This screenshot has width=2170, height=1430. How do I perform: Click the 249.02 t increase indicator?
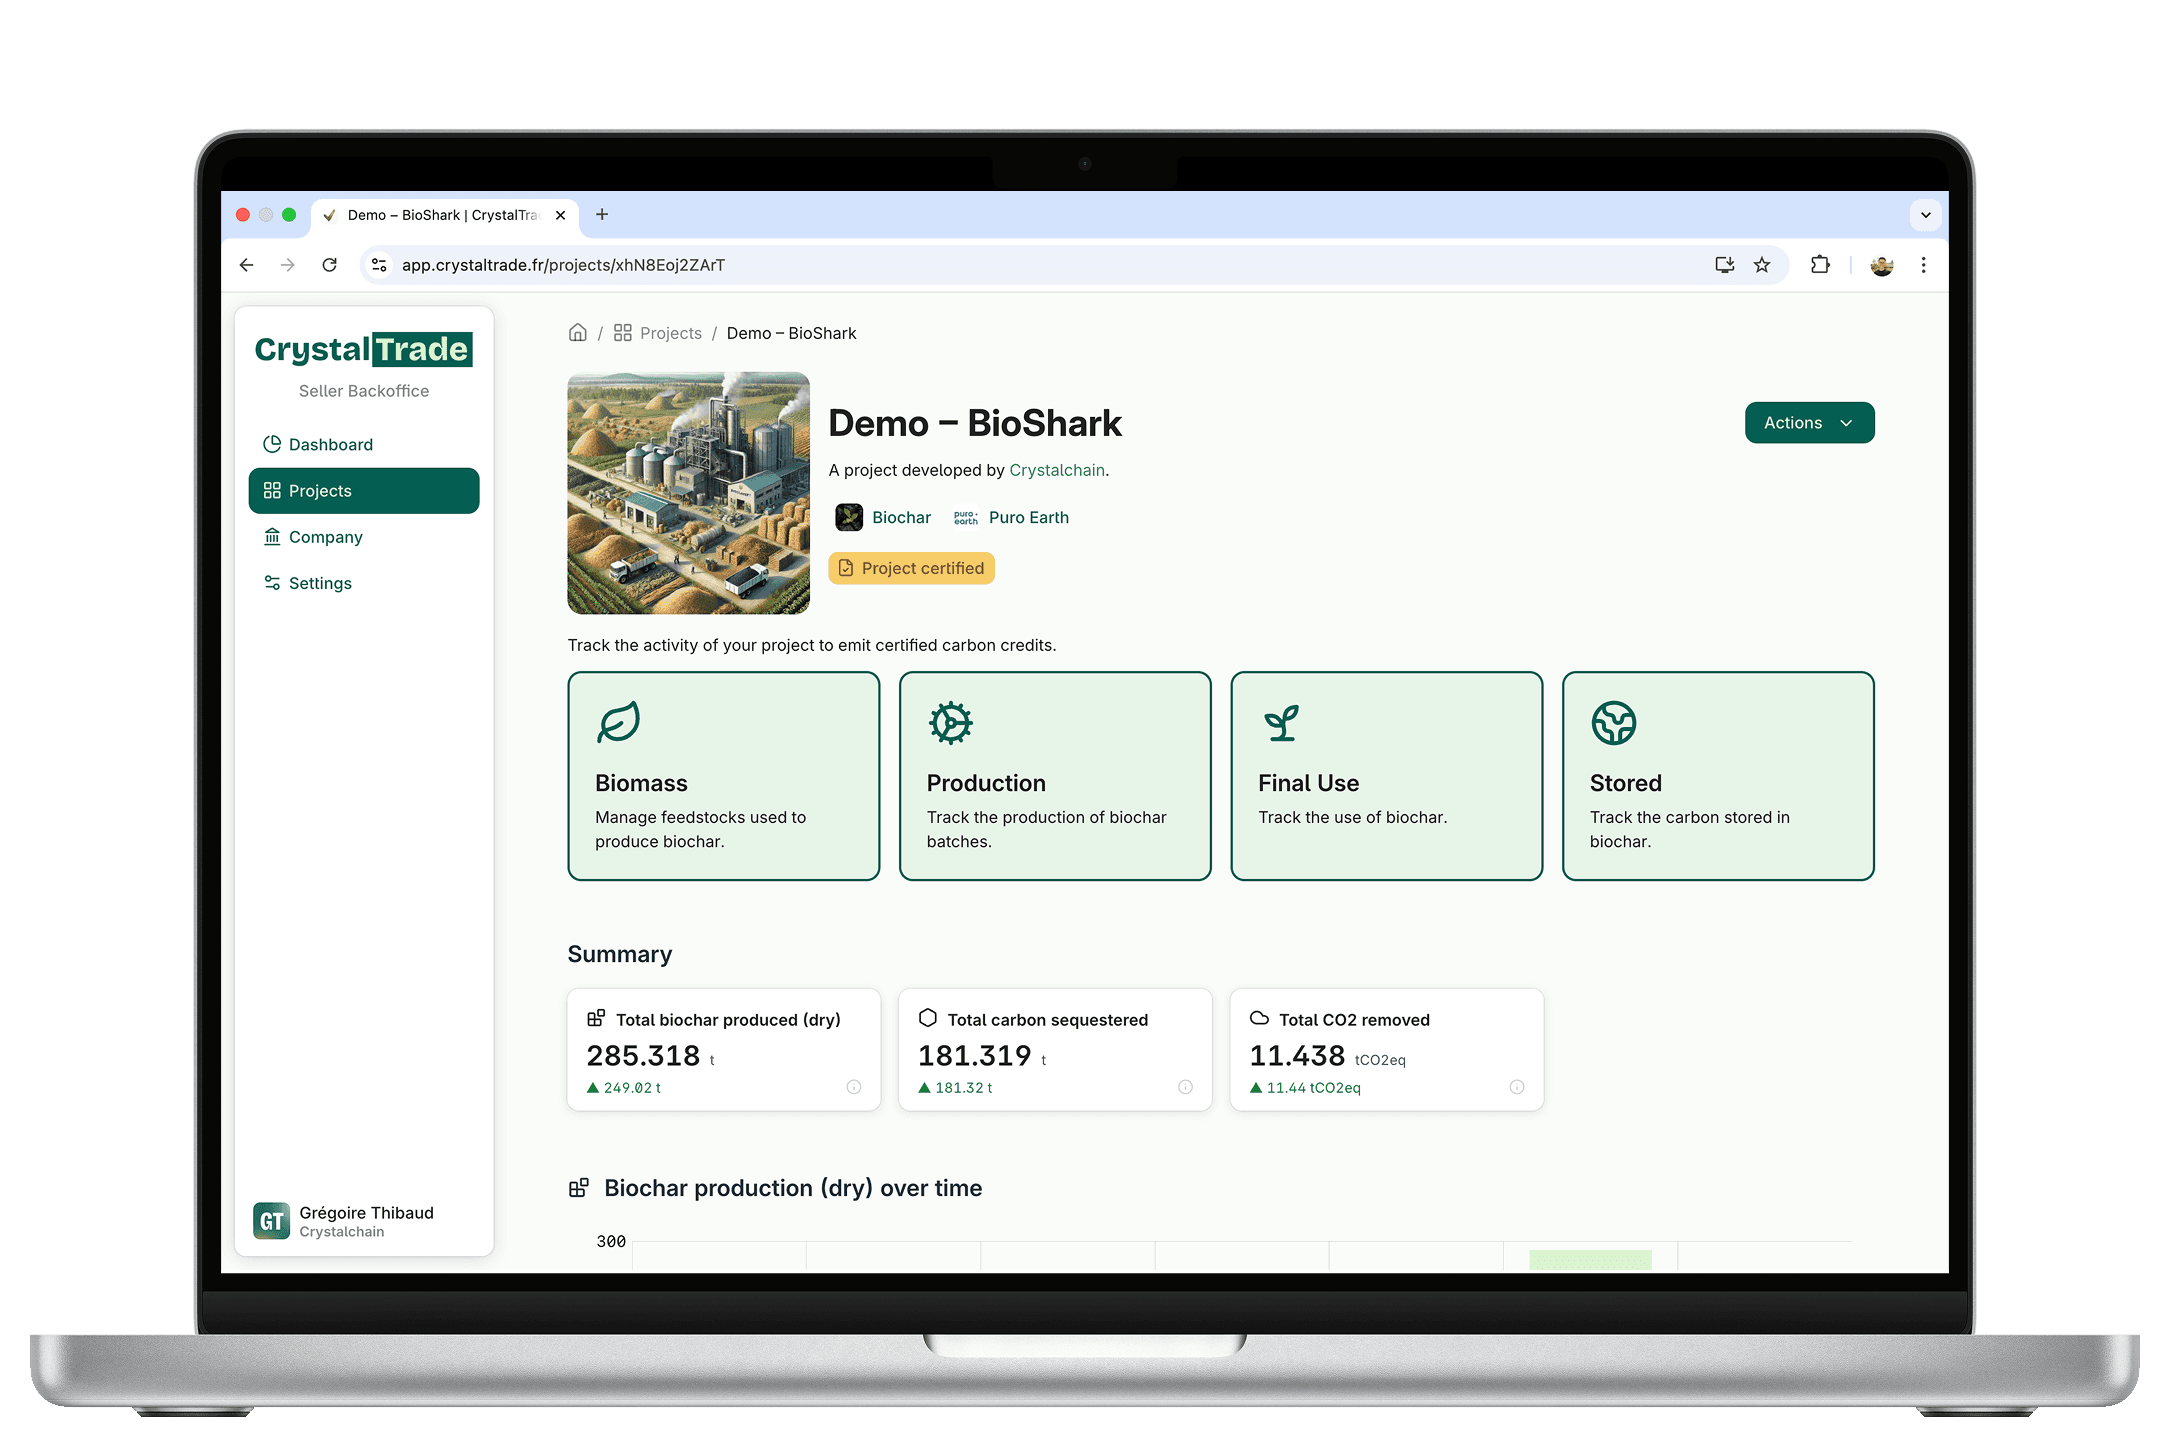624,1088
